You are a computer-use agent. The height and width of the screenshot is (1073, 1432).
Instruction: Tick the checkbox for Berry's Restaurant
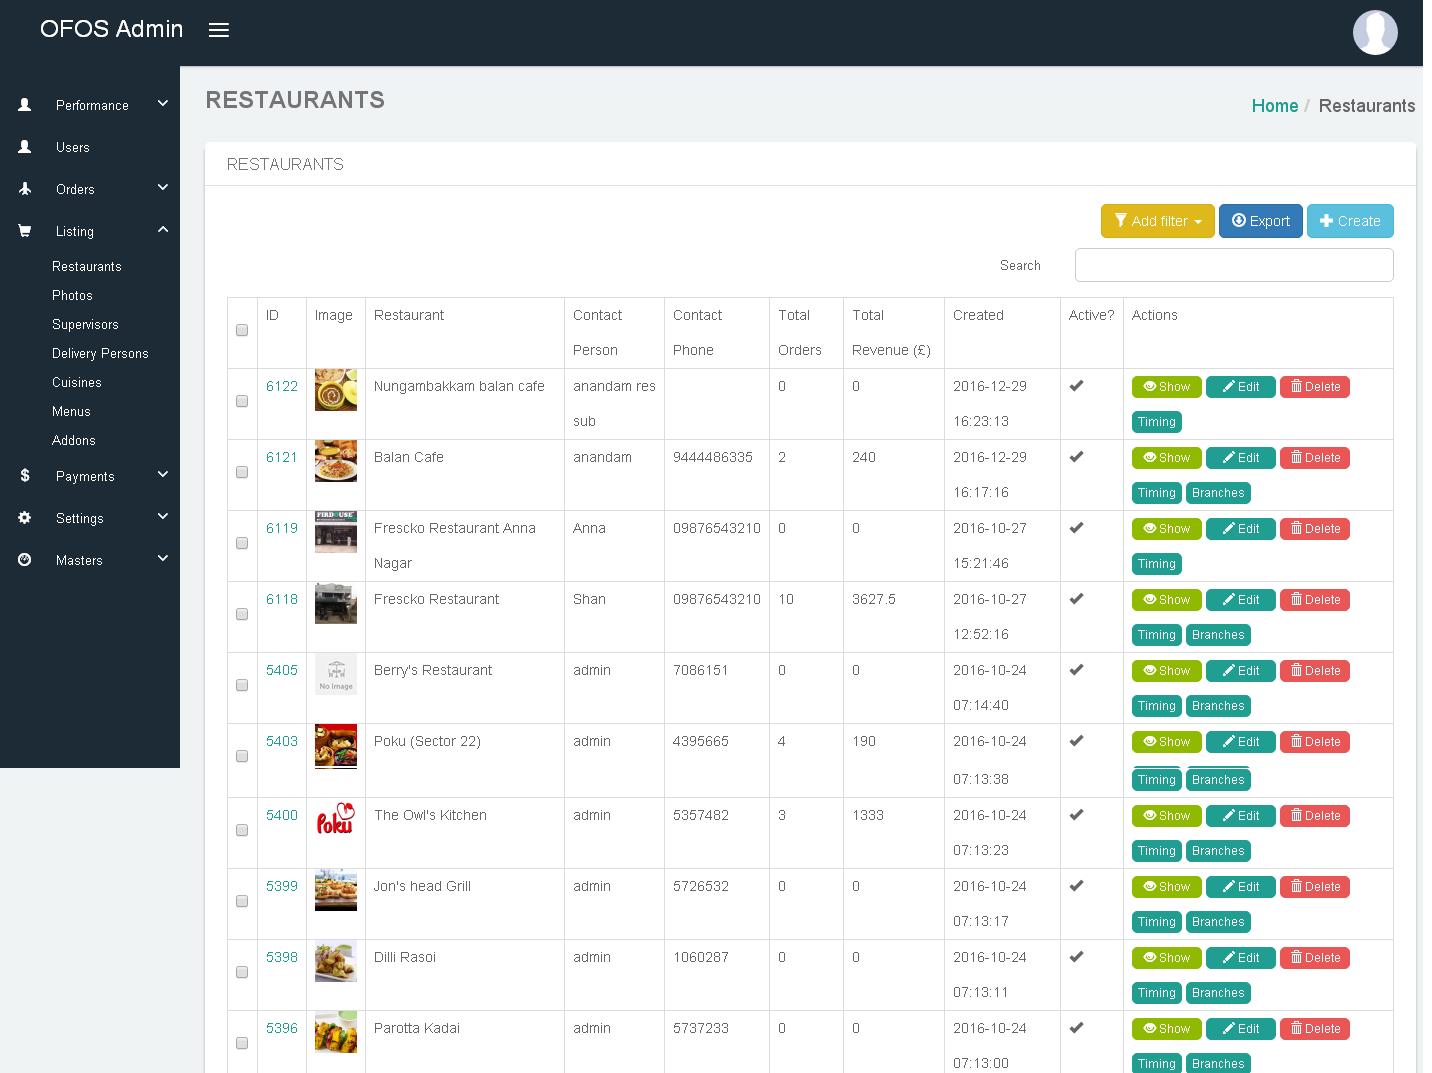coord(242,685)
